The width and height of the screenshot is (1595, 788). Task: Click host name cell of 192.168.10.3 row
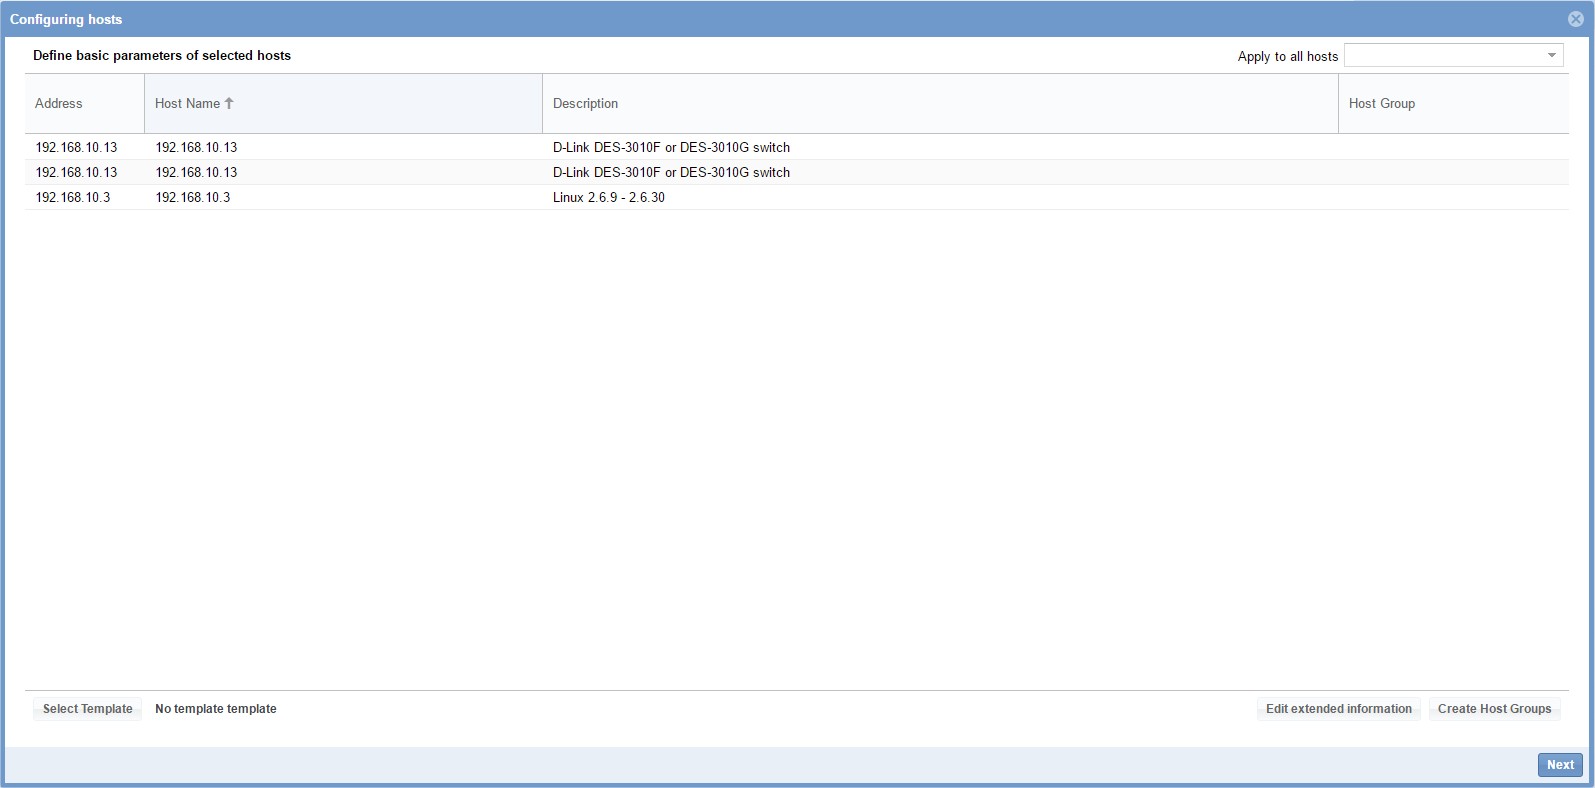click(x=193, y=197)
